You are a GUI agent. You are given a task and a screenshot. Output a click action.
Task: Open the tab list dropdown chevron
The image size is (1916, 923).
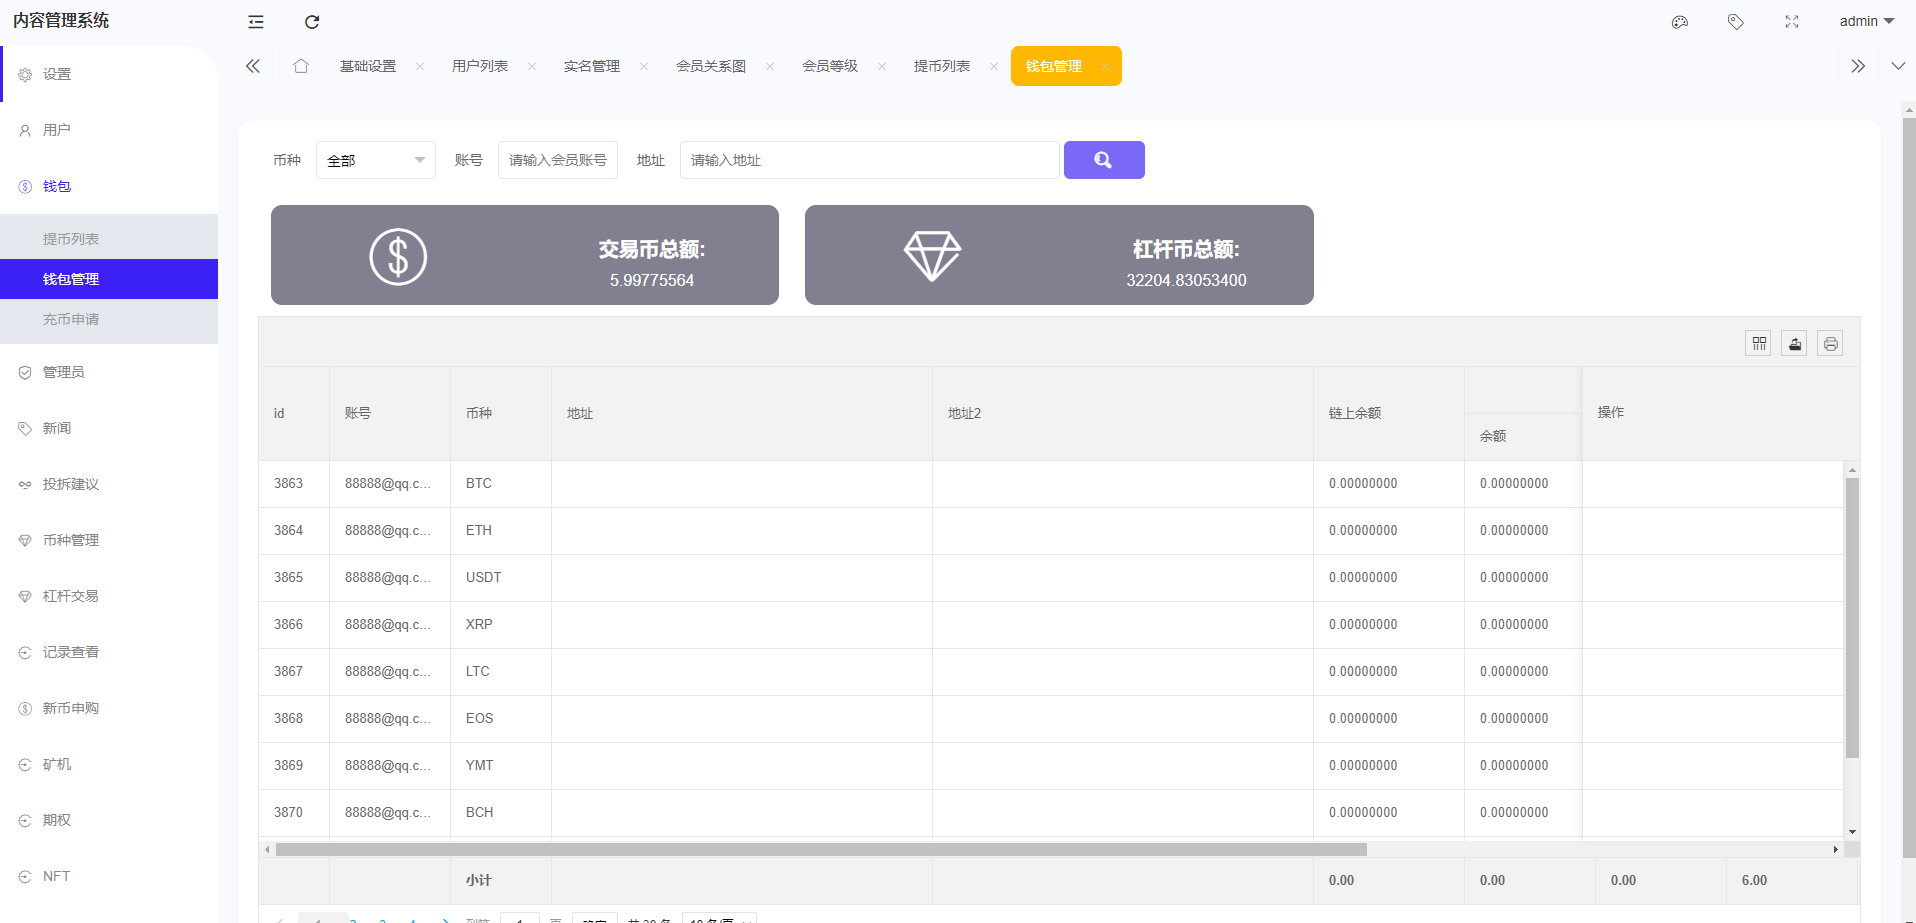pyautogui.click(x=1898, y=66)
